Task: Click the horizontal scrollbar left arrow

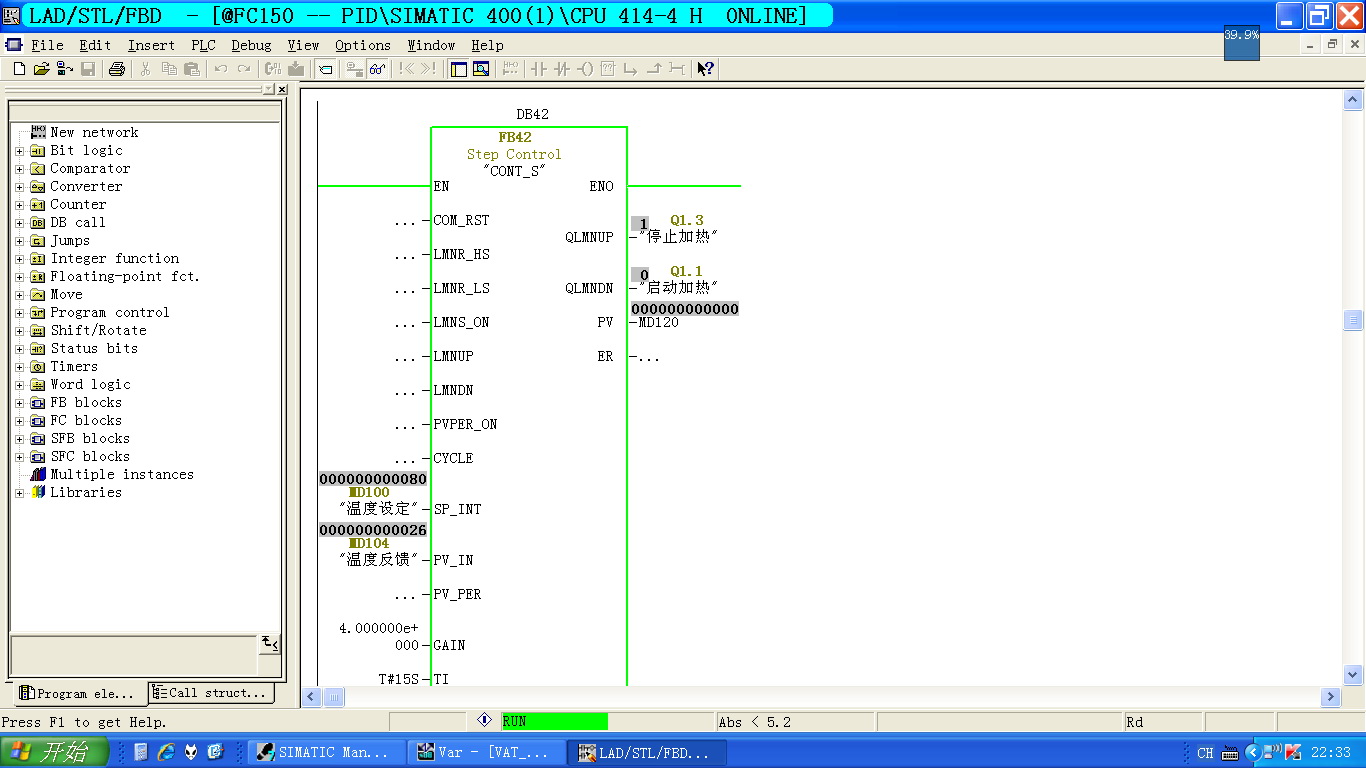Action: pyautogui.click(x=311, y=696)
